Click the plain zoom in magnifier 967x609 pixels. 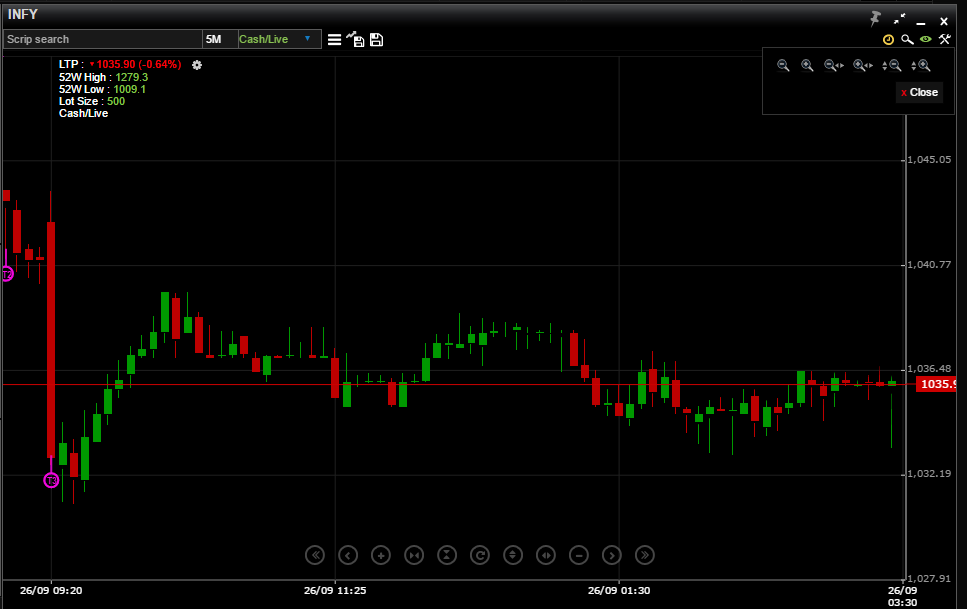(807, 65)
